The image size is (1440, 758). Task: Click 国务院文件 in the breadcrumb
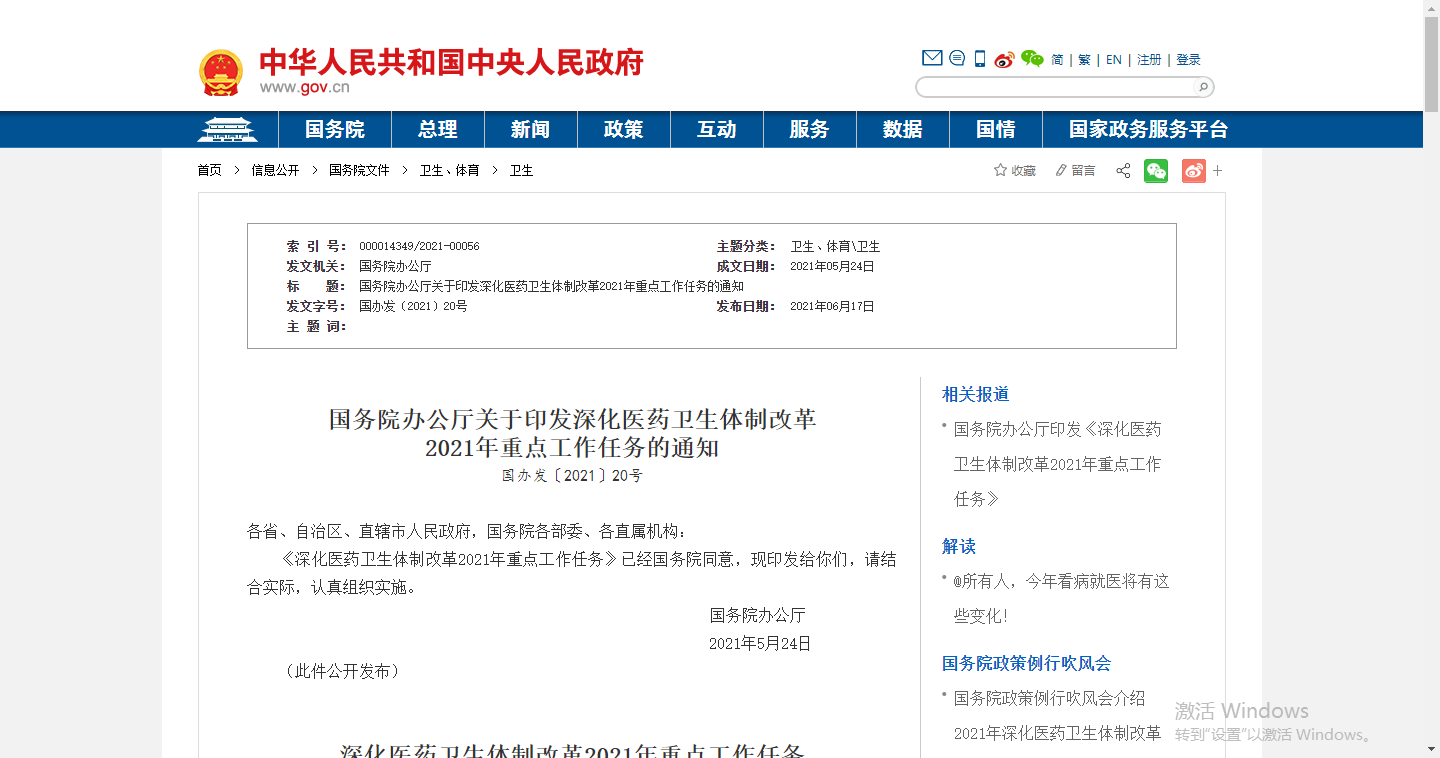tap(359, 171)
